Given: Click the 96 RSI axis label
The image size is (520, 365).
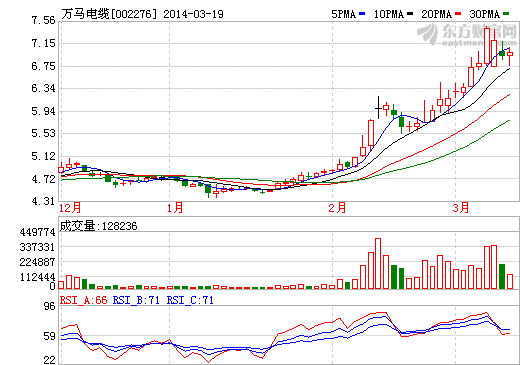Looking at the screenshot, I should (x=50, y=306).
